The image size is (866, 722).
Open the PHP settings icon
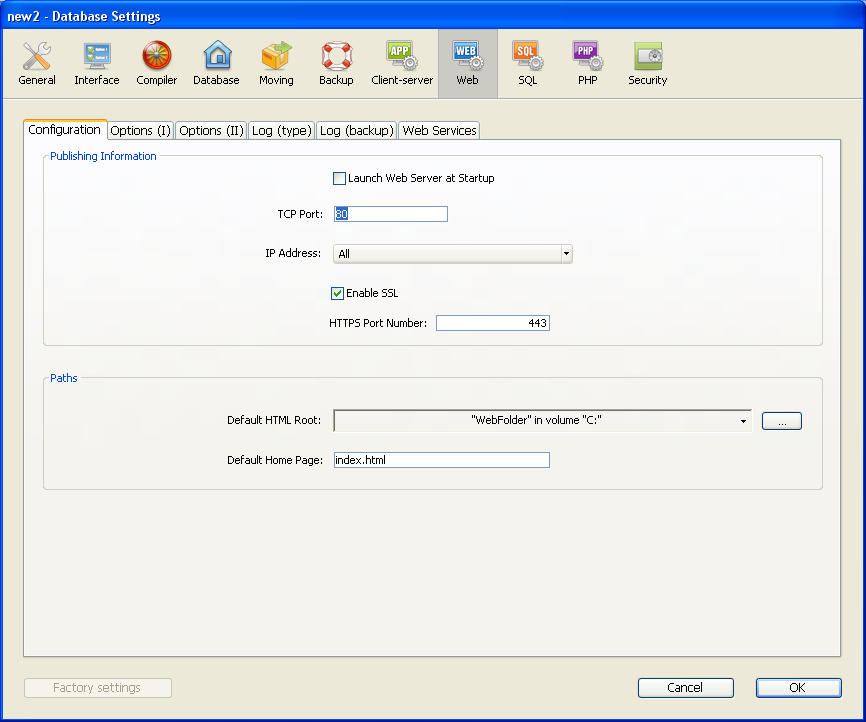click(587, 63)
